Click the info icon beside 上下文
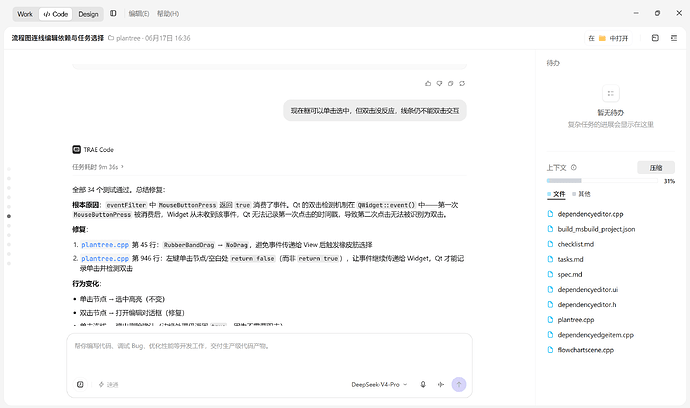 (x=573, y=168)
